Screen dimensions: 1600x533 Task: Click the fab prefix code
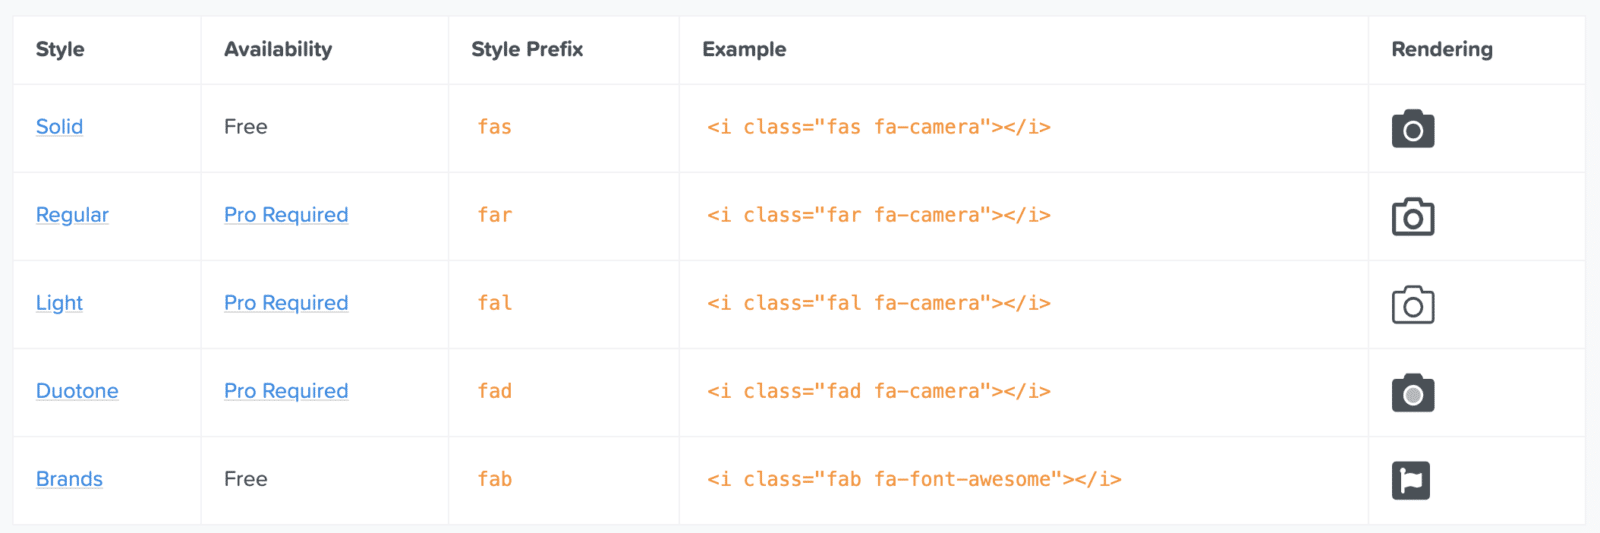pos(494,479)
